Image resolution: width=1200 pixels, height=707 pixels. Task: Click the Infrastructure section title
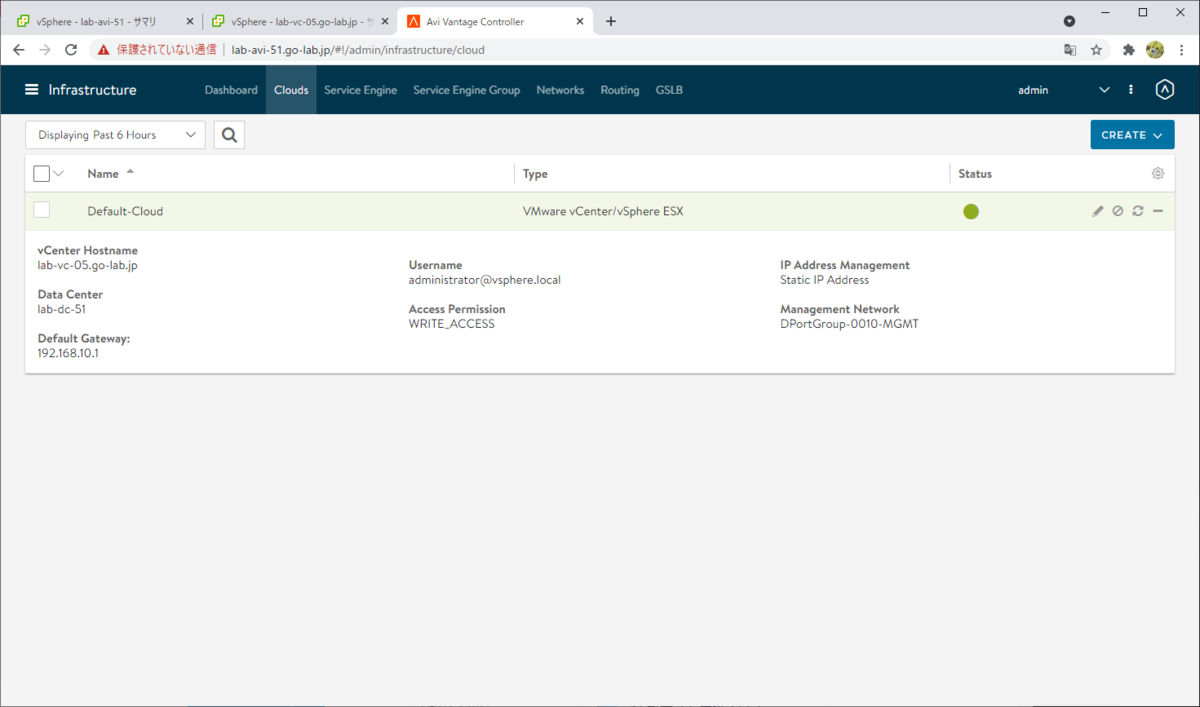[x=93, y=90]
